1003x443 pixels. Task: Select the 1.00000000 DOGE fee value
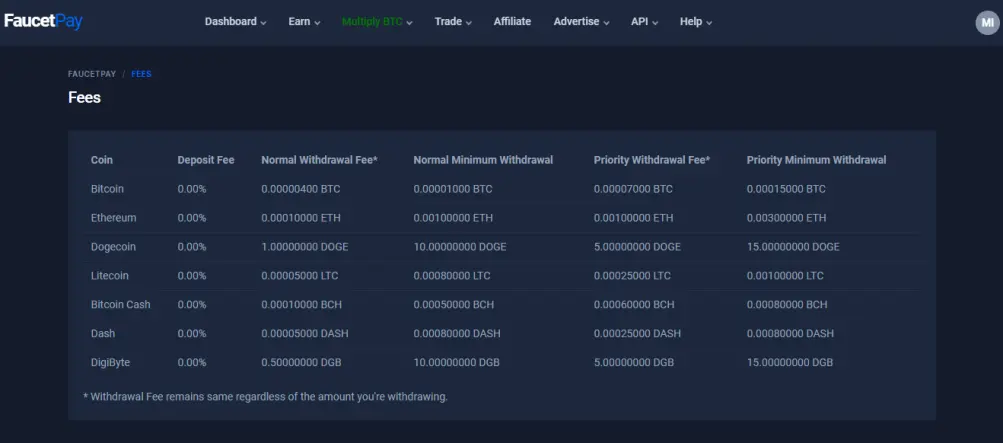click(304, 247)
